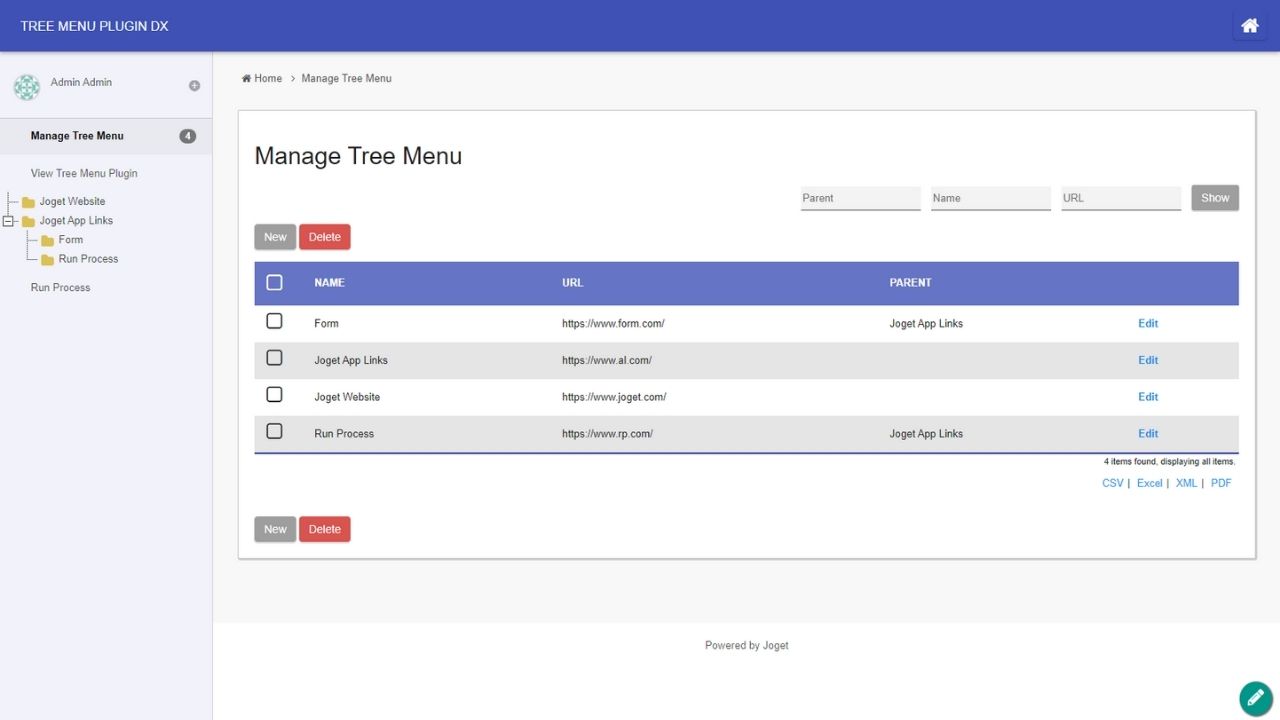Screen dimensions: 1280x720
Task: Open View Tree Menu Plugin in sidebar
Action: pos(84,173)
